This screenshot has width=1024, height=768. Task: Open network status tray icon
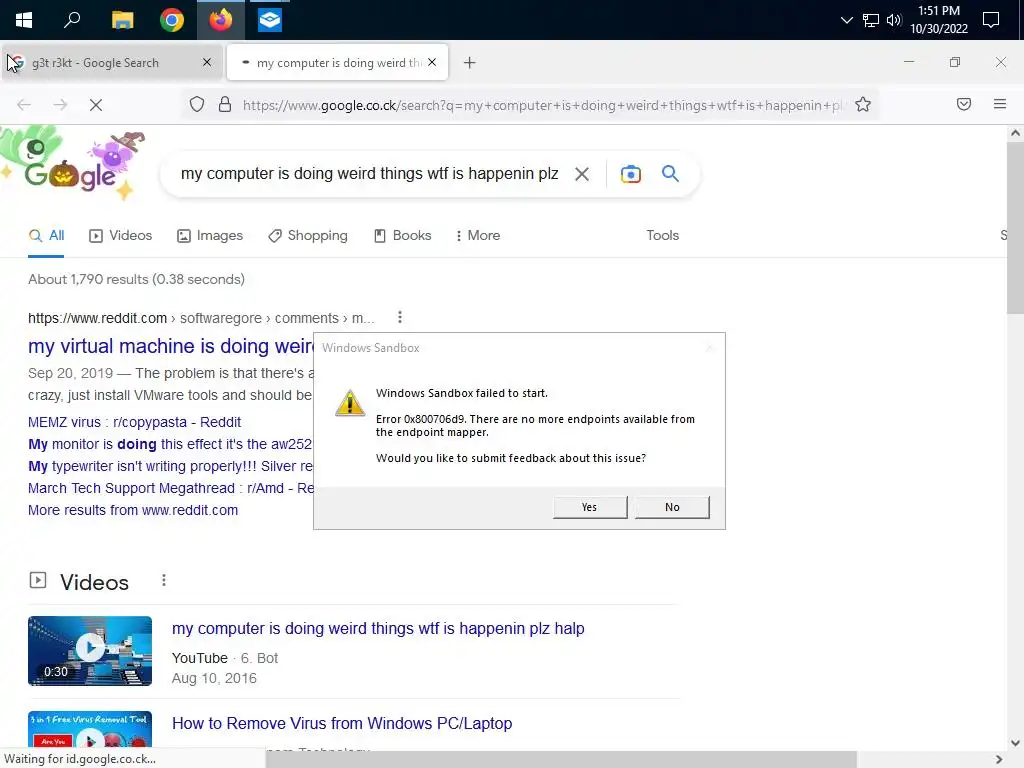[871, 20]
